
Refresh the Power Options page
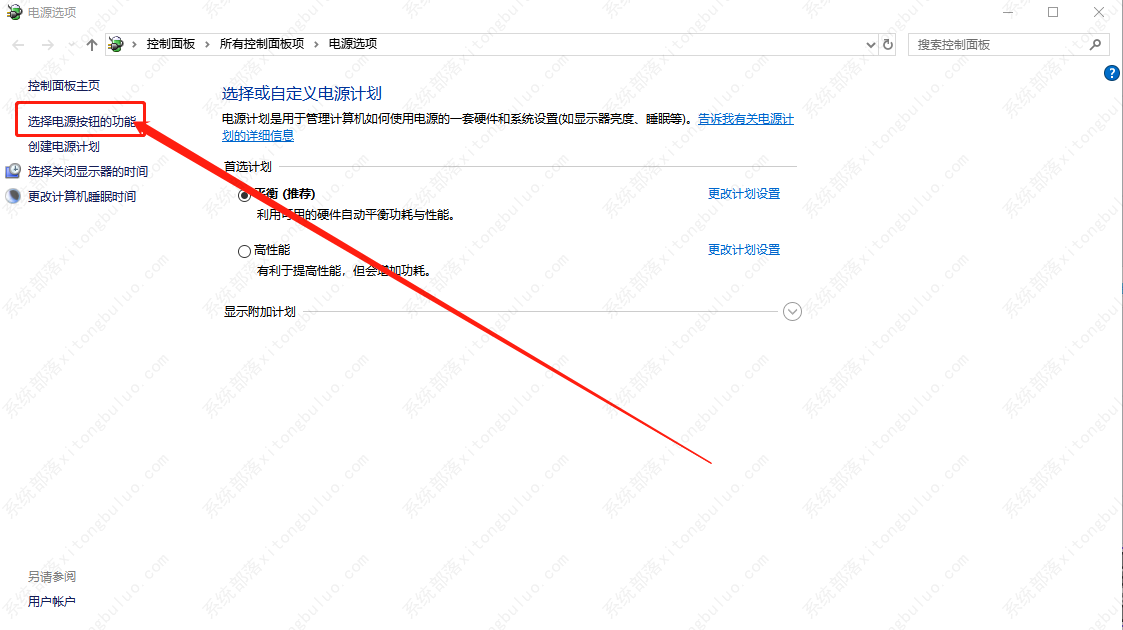(888, 45)
